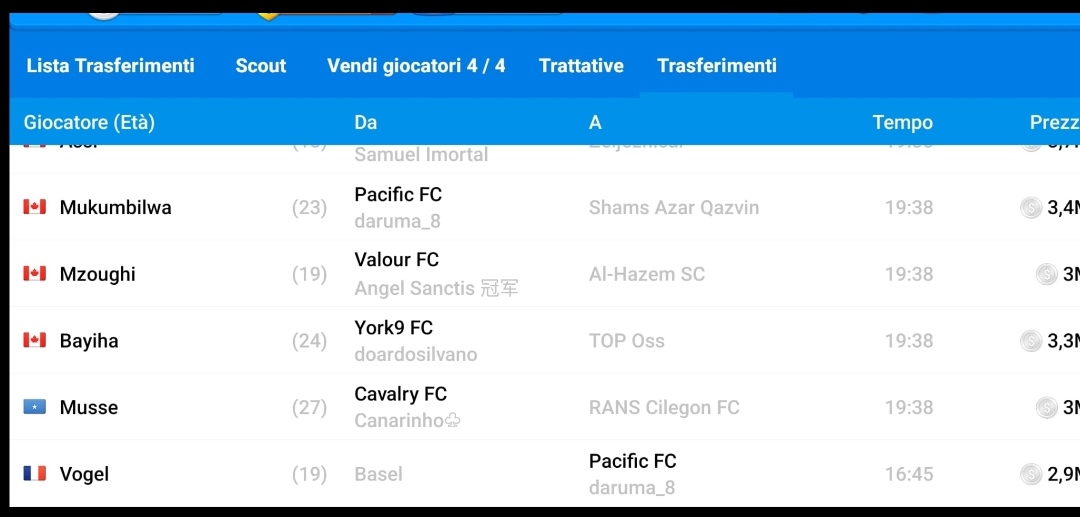Select the Vogel transfer row's Basel club
Viewport: 1080px width, 517px height.
tap(378, 474)
